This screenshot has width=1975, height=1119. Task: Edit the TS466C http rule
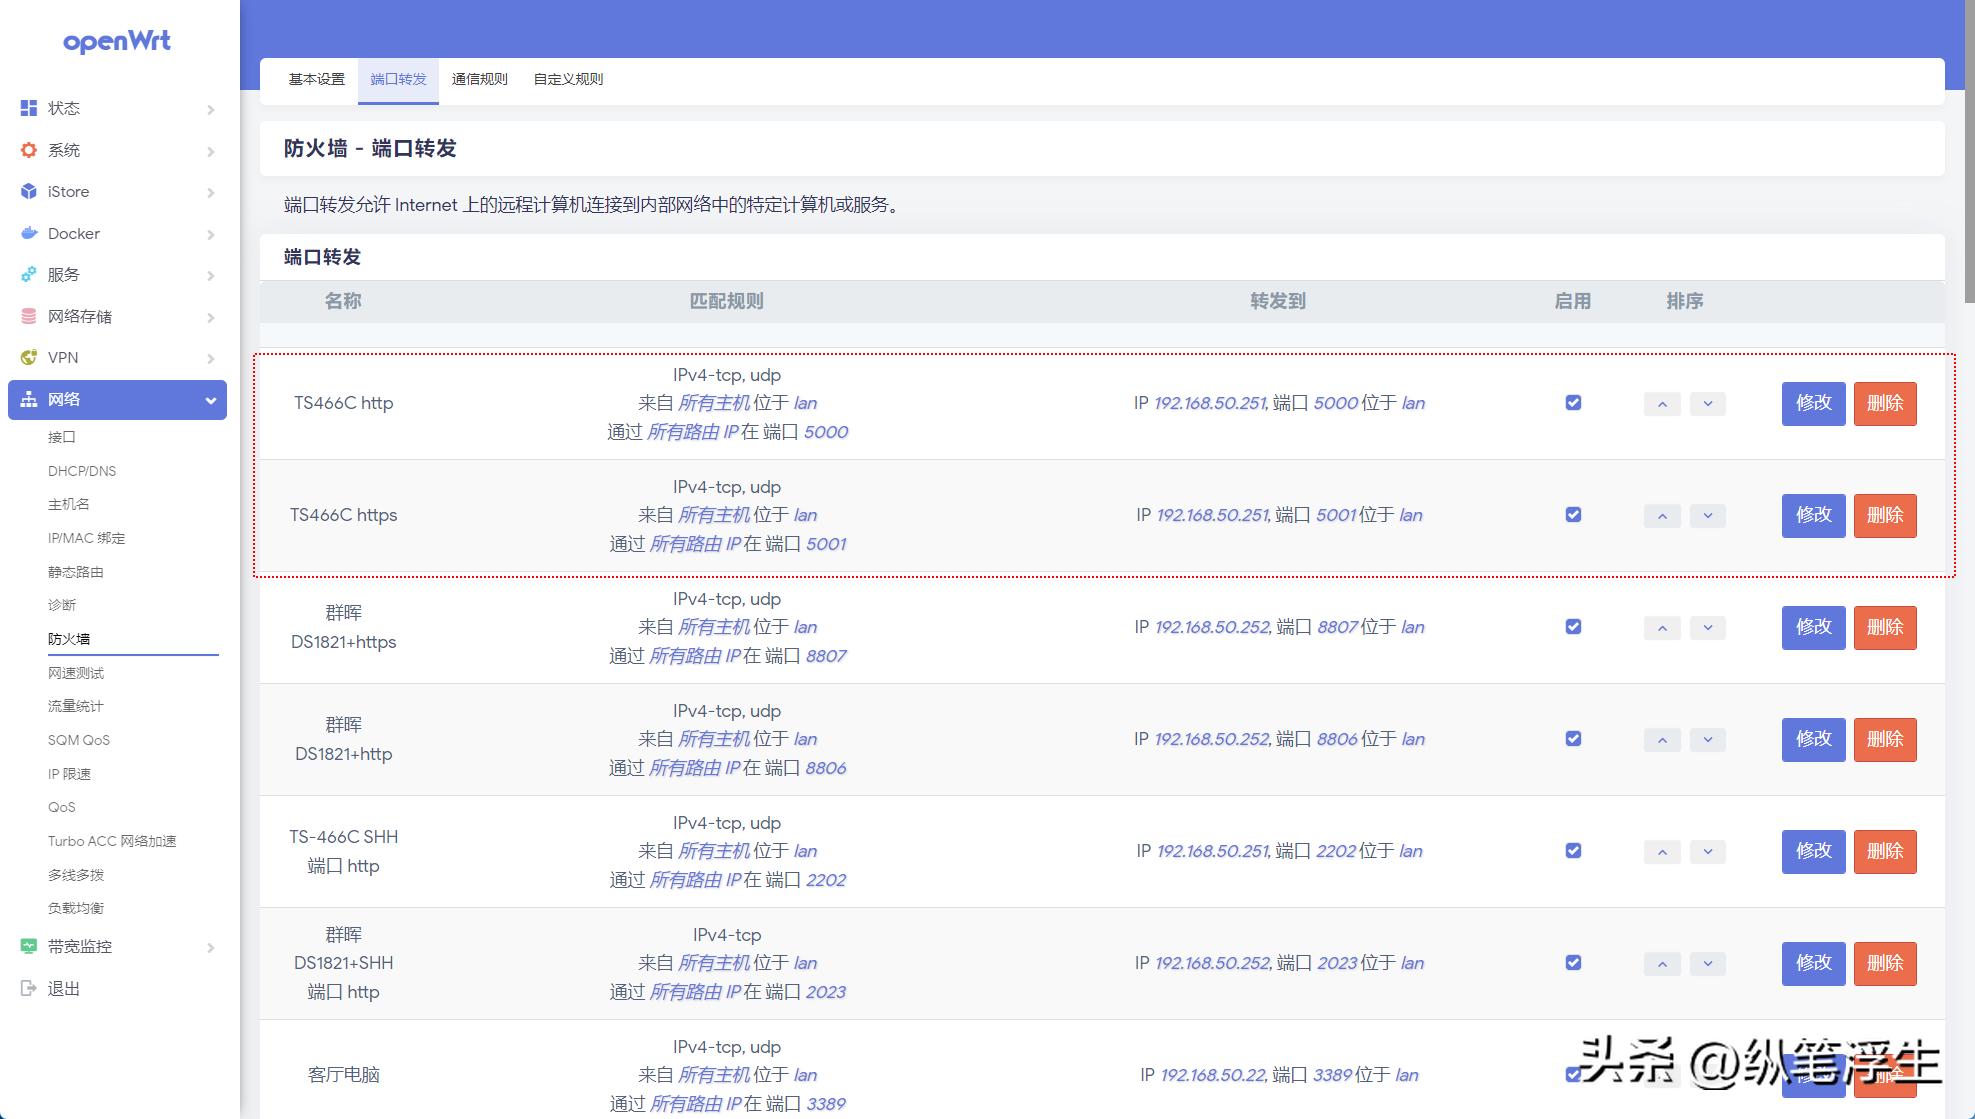pos(1812,403)
